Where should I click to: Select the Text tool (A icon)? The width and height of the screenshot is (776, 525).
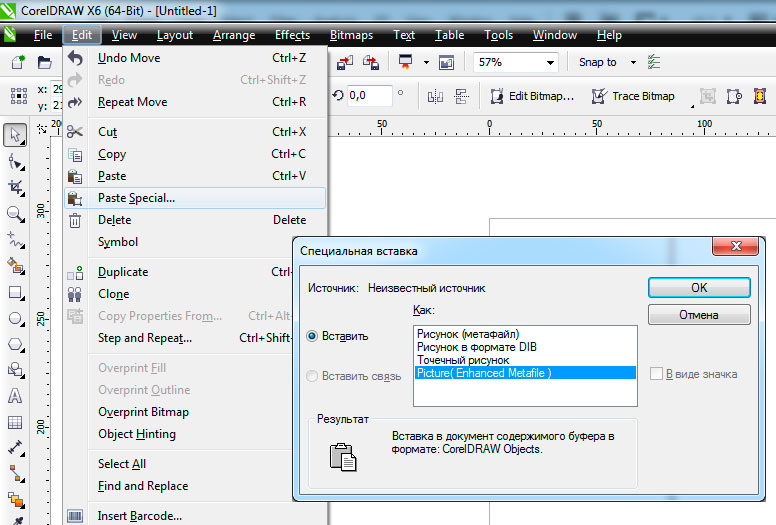pyautogui.click(x=15, y=396)
